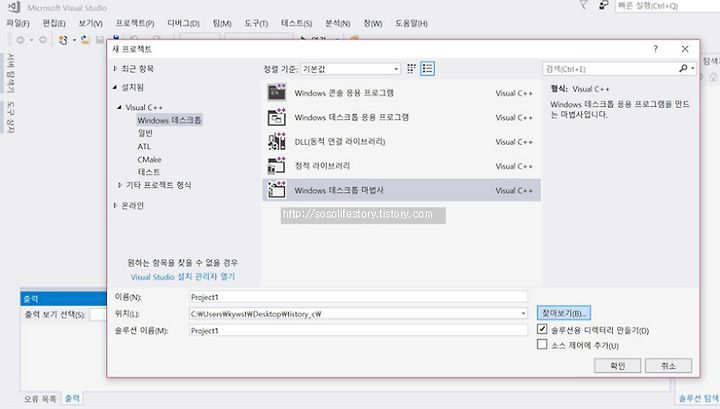
Task: Select the 정적 라이브러리 template icon
Action: click(x=277, y=166)
